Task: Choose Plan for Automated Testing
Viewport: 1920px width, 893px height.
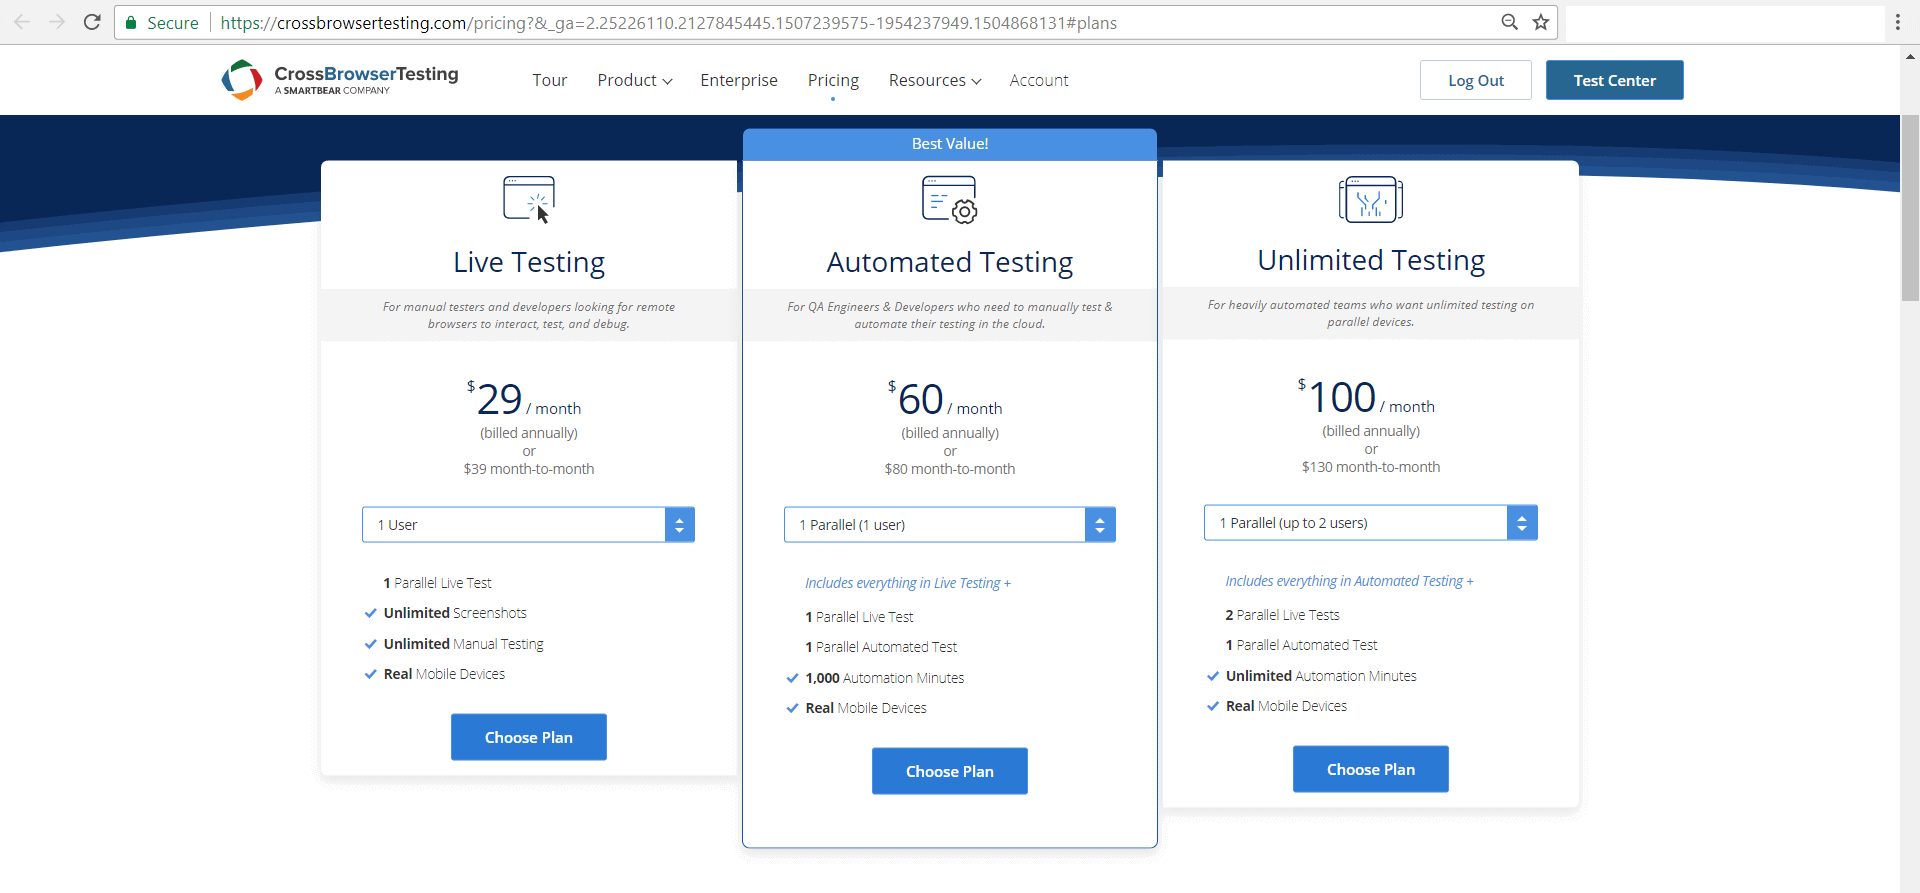Action: 950,771
